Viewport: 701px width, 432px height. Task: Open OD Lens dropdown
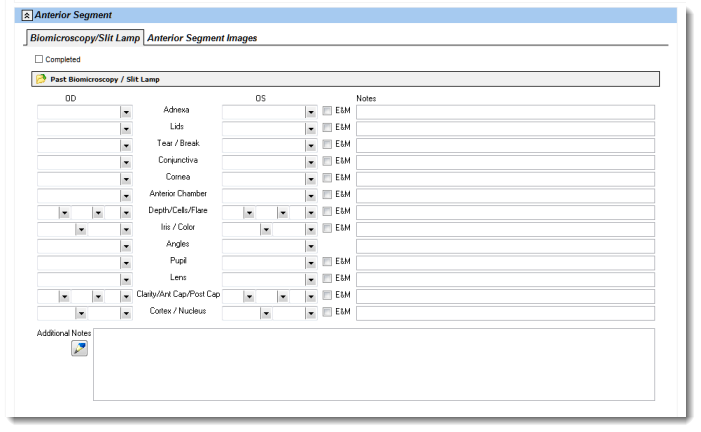126,280
